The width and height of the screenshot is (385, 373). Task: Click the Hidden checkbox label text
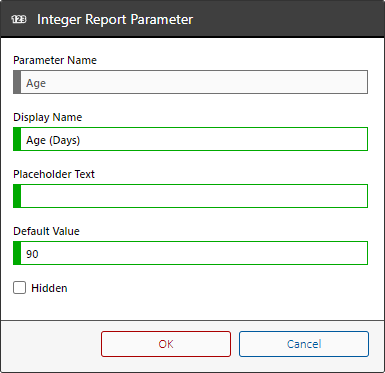tap(49, 288)
